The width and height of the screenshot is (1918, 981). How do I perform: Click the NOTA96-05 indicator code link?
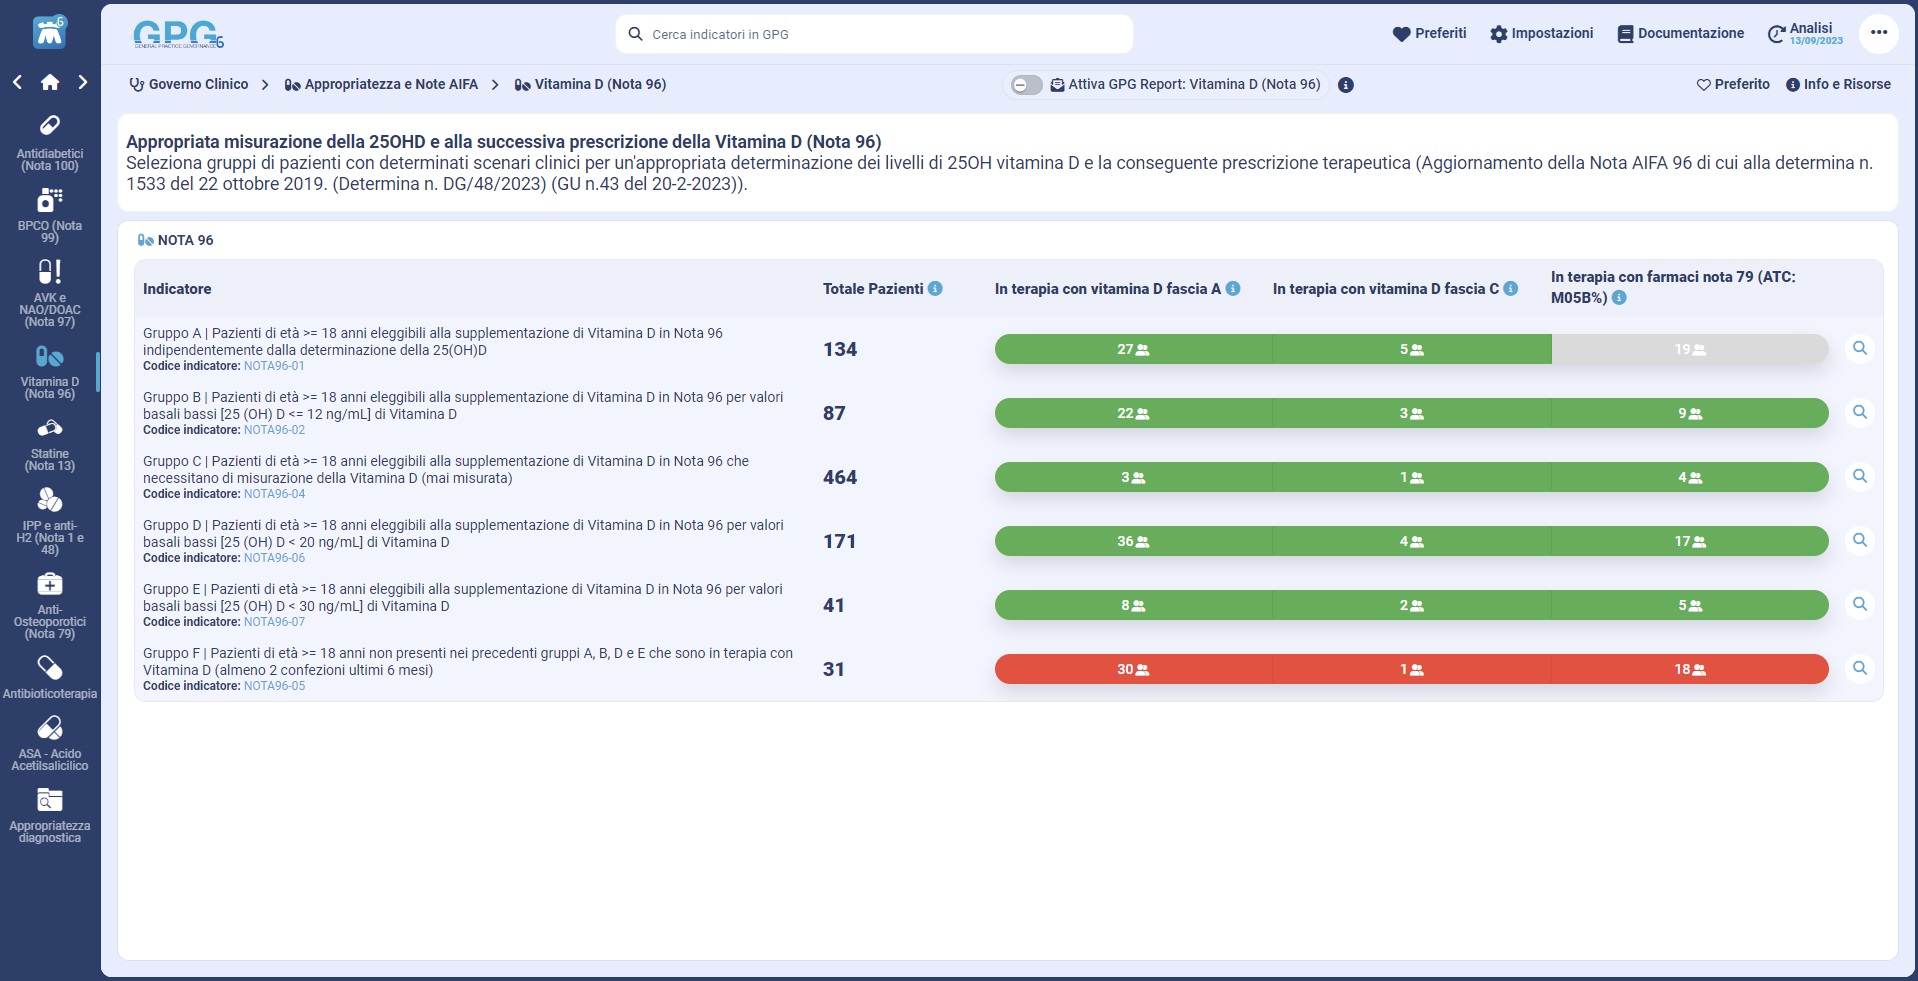[274, 686]
